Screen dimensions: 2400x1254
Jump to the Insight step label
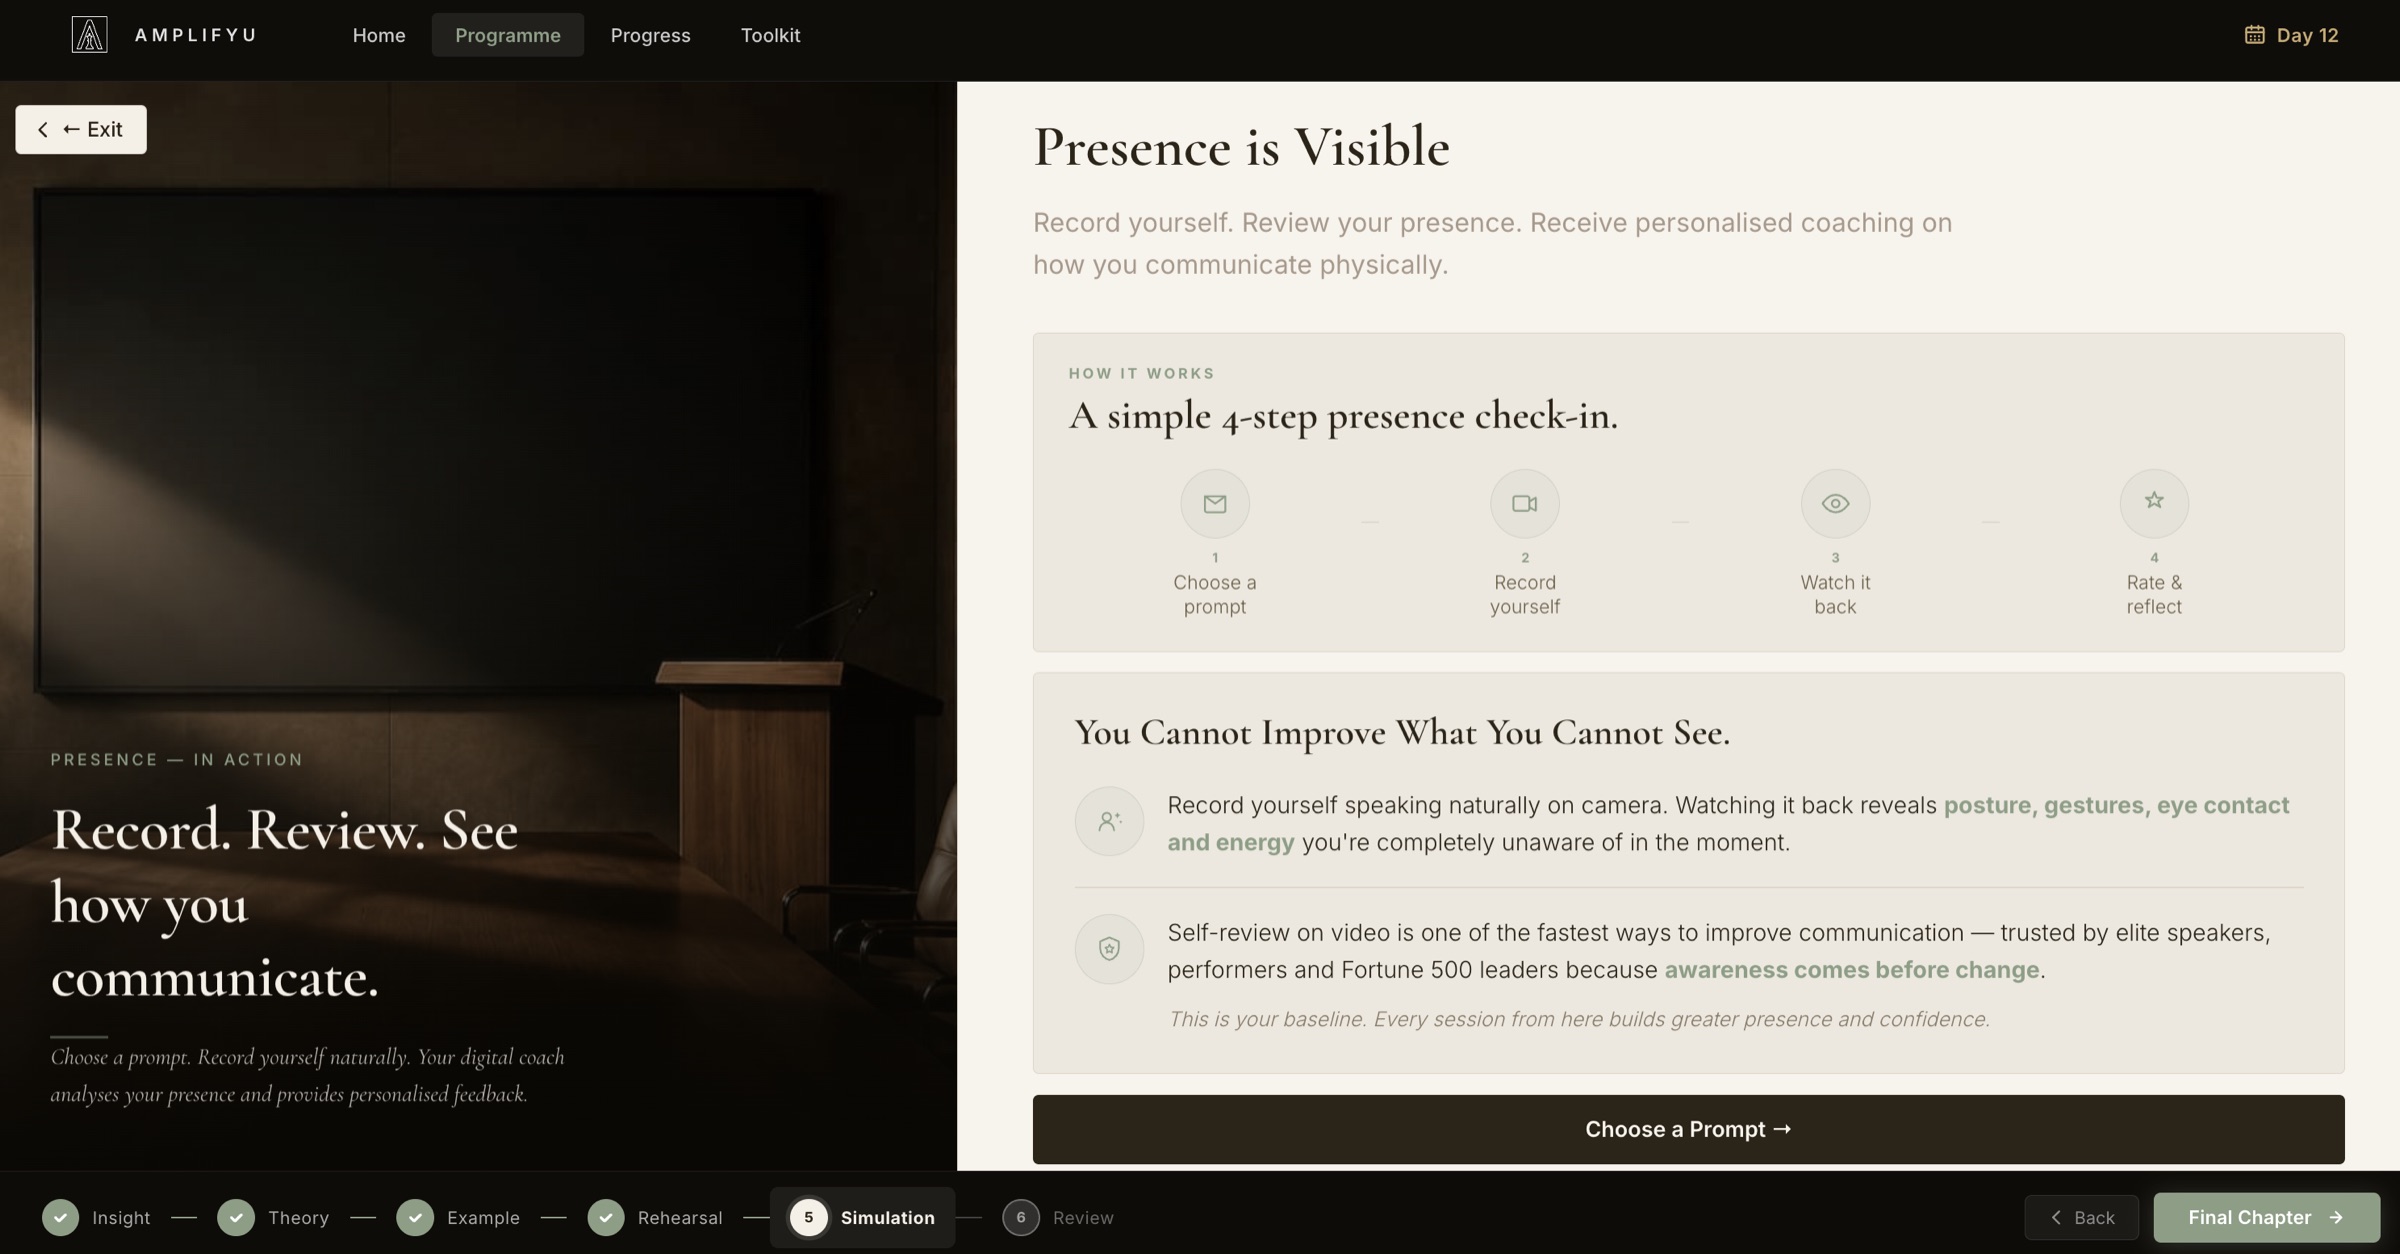tap(121, 1217)
